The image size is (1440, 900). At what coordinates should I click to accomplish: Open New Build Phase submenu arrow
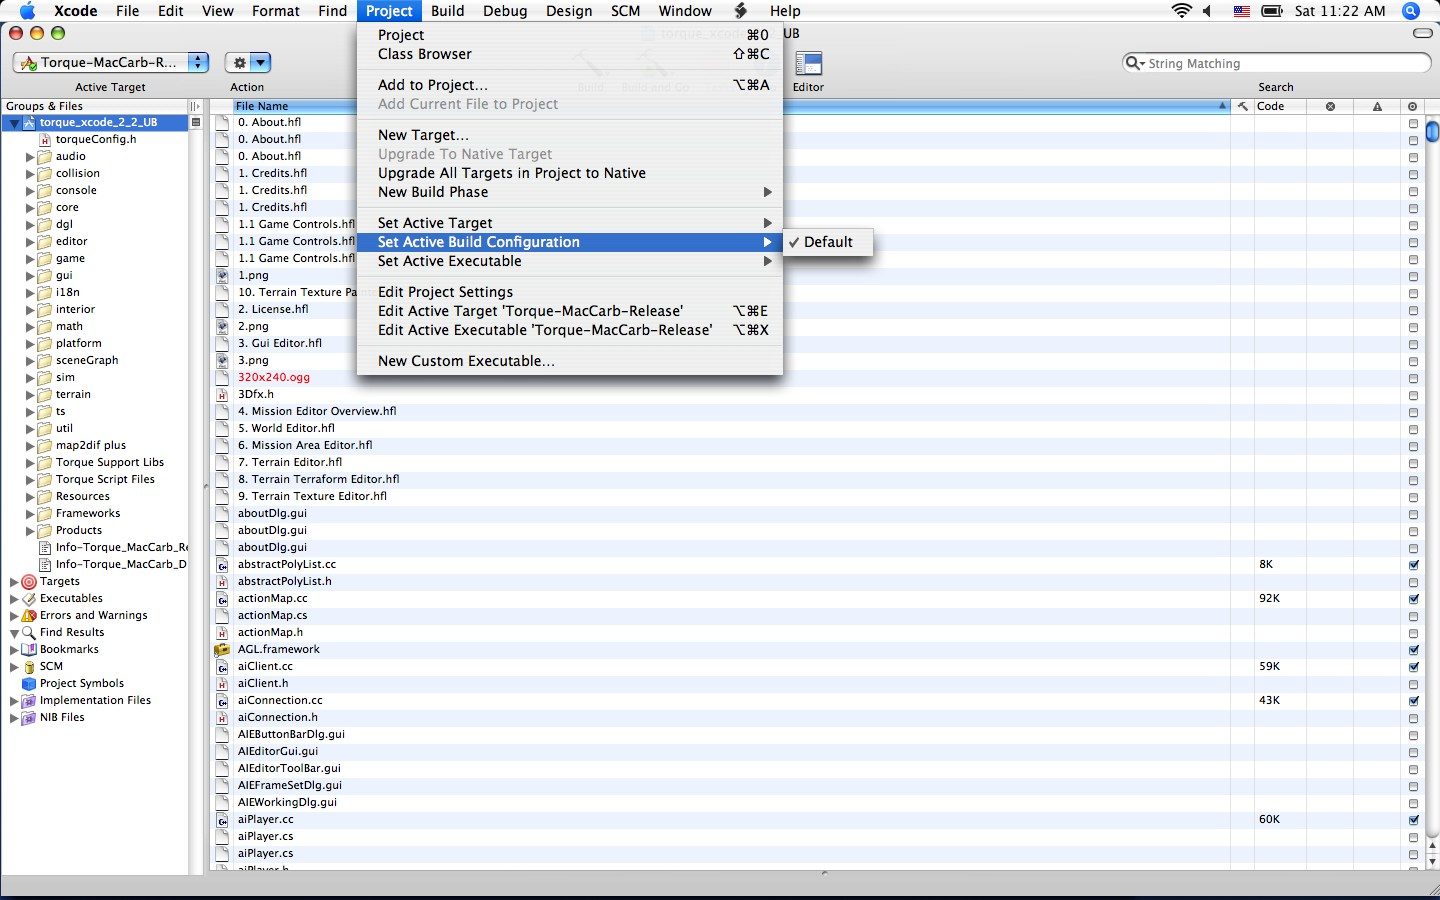pyautogui.click(x=767, y=192)
